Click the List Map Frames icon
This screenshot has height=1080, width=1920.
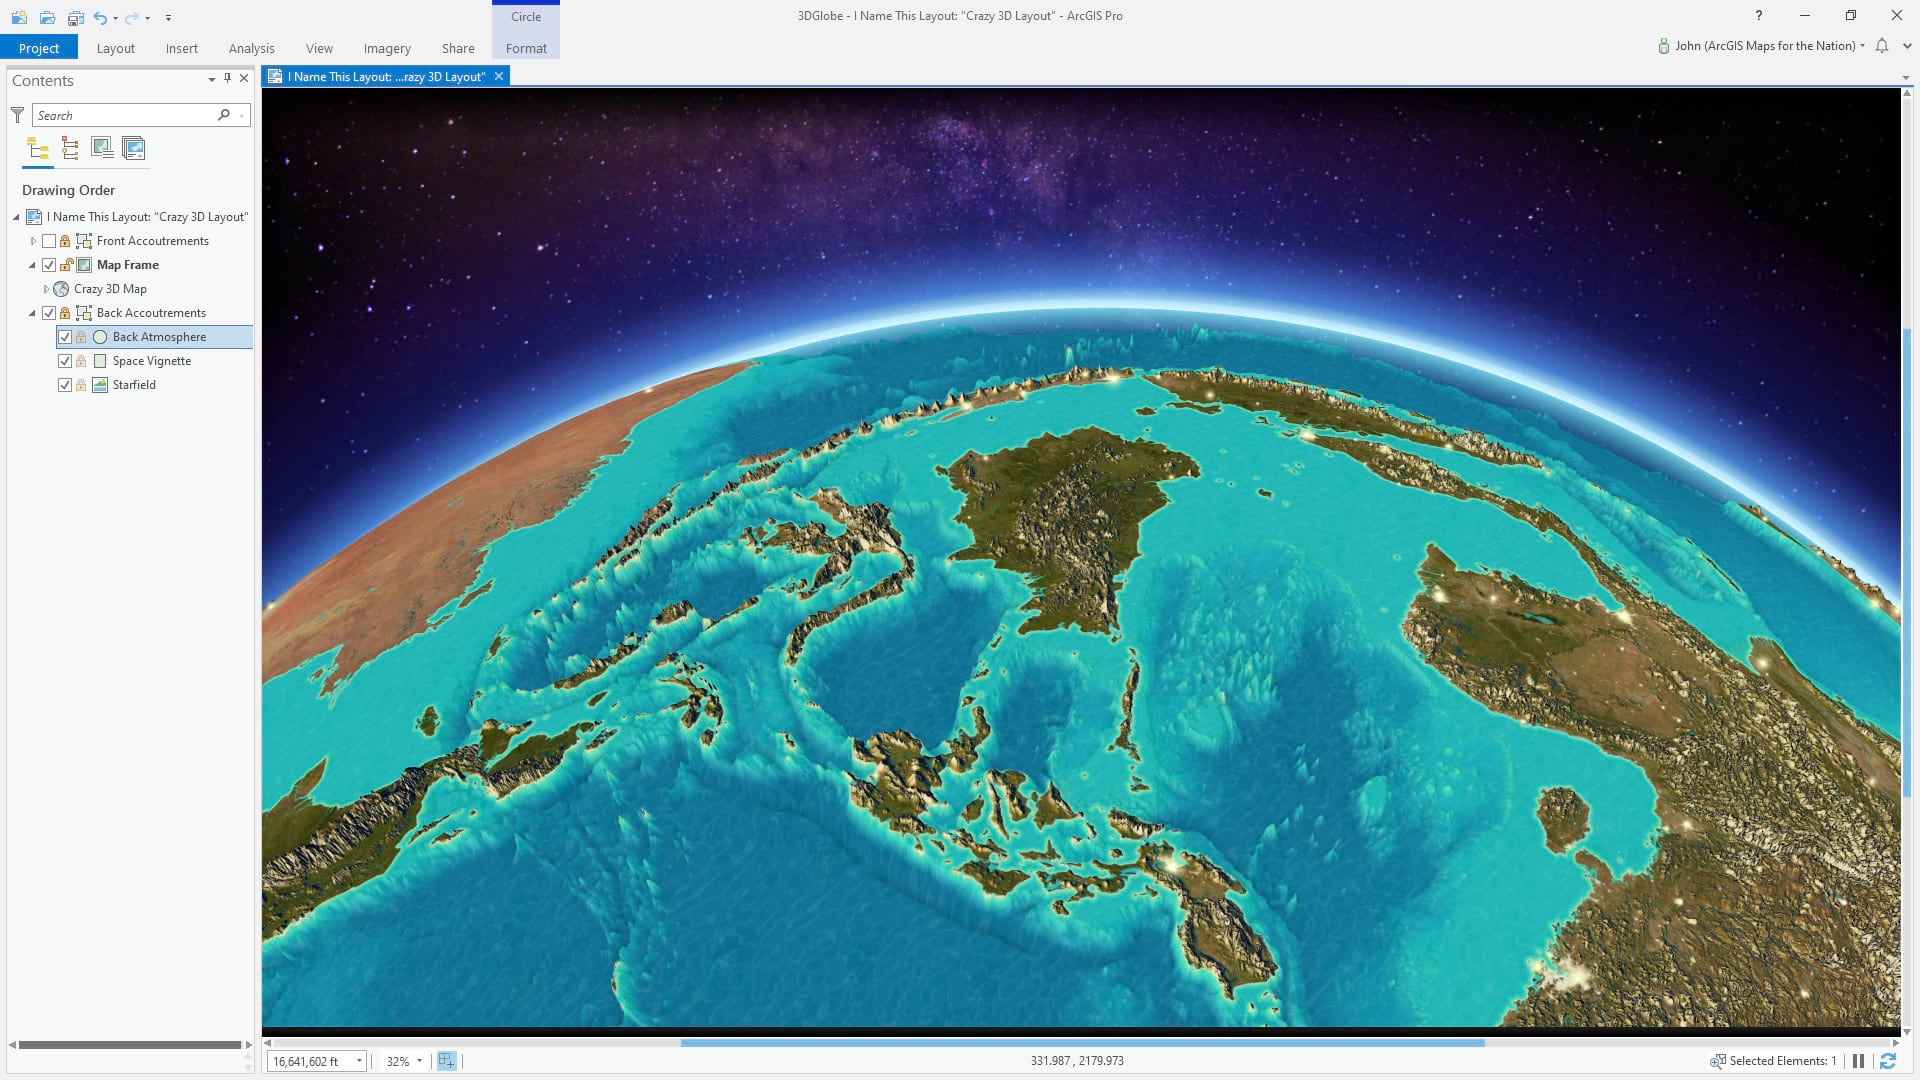click(x=102, y=148)
